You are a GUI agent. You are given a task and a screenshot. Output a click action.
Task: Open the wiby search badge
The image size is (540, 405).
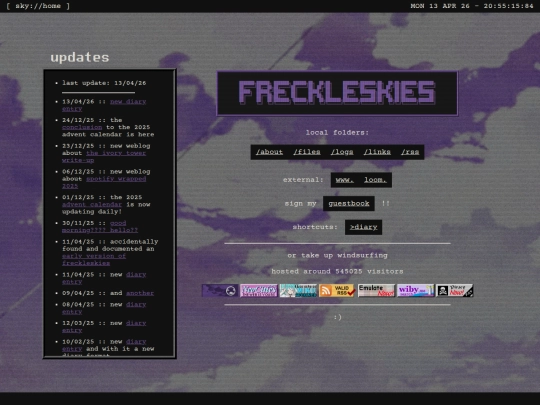click(x=415, y=291)
